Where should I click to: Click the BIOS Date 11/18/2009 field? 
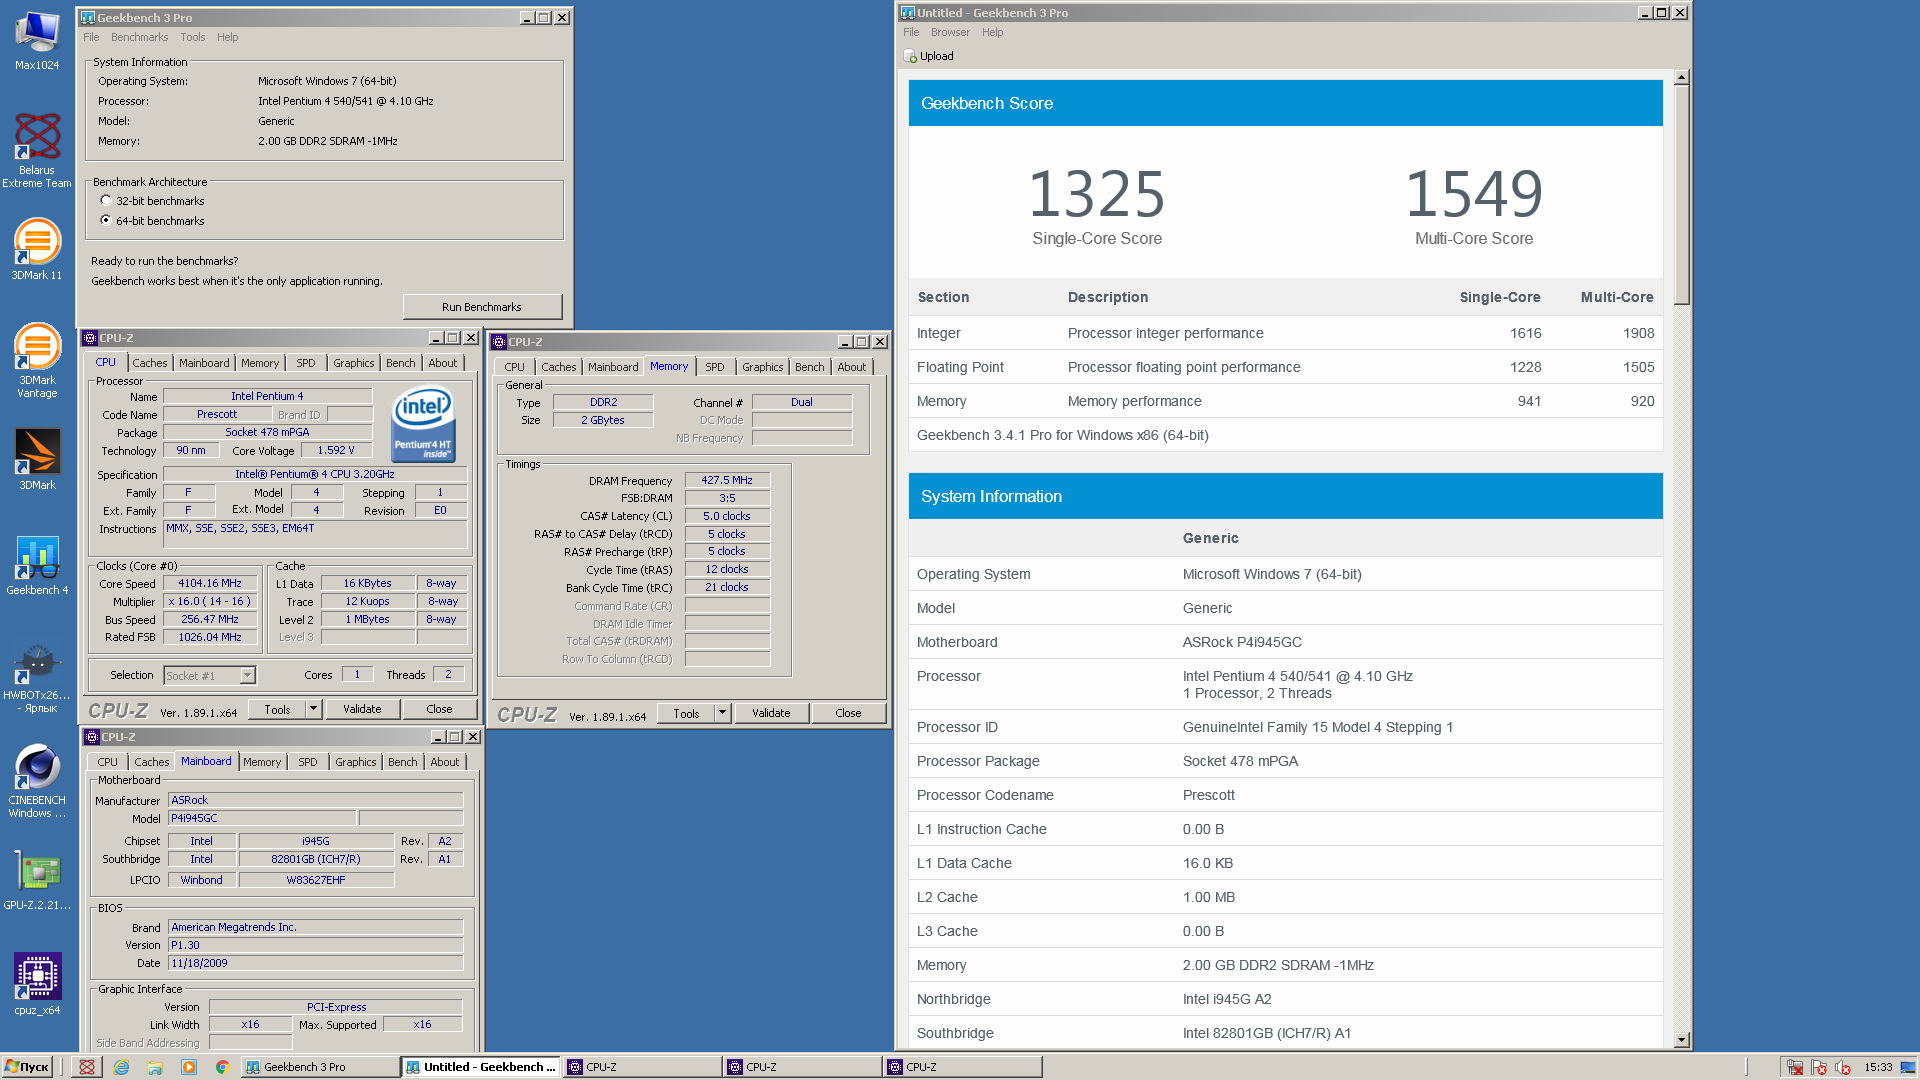point(315,963)
